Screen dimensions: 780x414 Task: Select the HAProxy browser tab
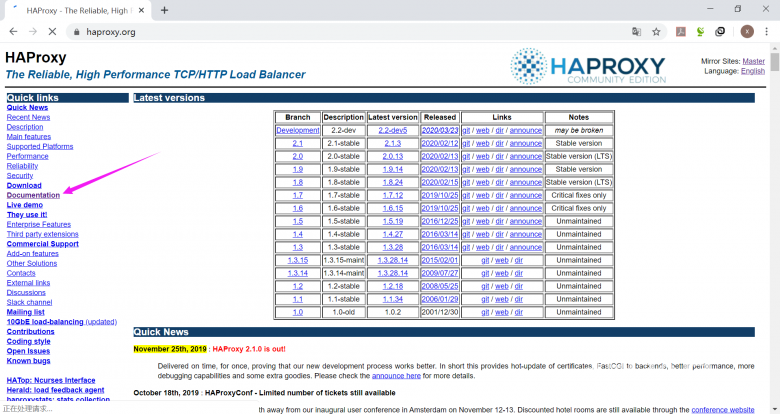tap(78, 10)
